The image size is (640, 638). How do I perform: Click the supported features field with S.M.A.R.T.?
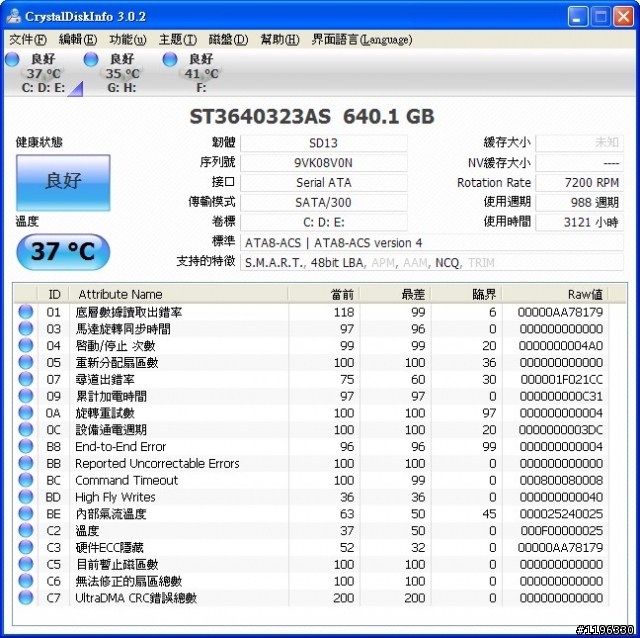[x=432, y=262]
